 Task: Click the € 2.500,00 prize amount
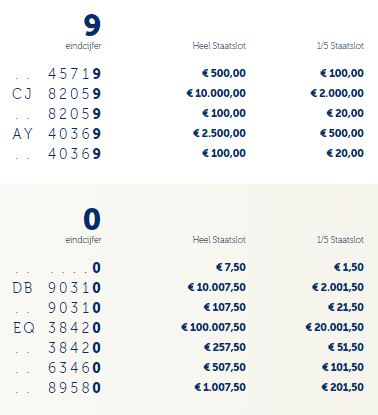coord(219,133)
